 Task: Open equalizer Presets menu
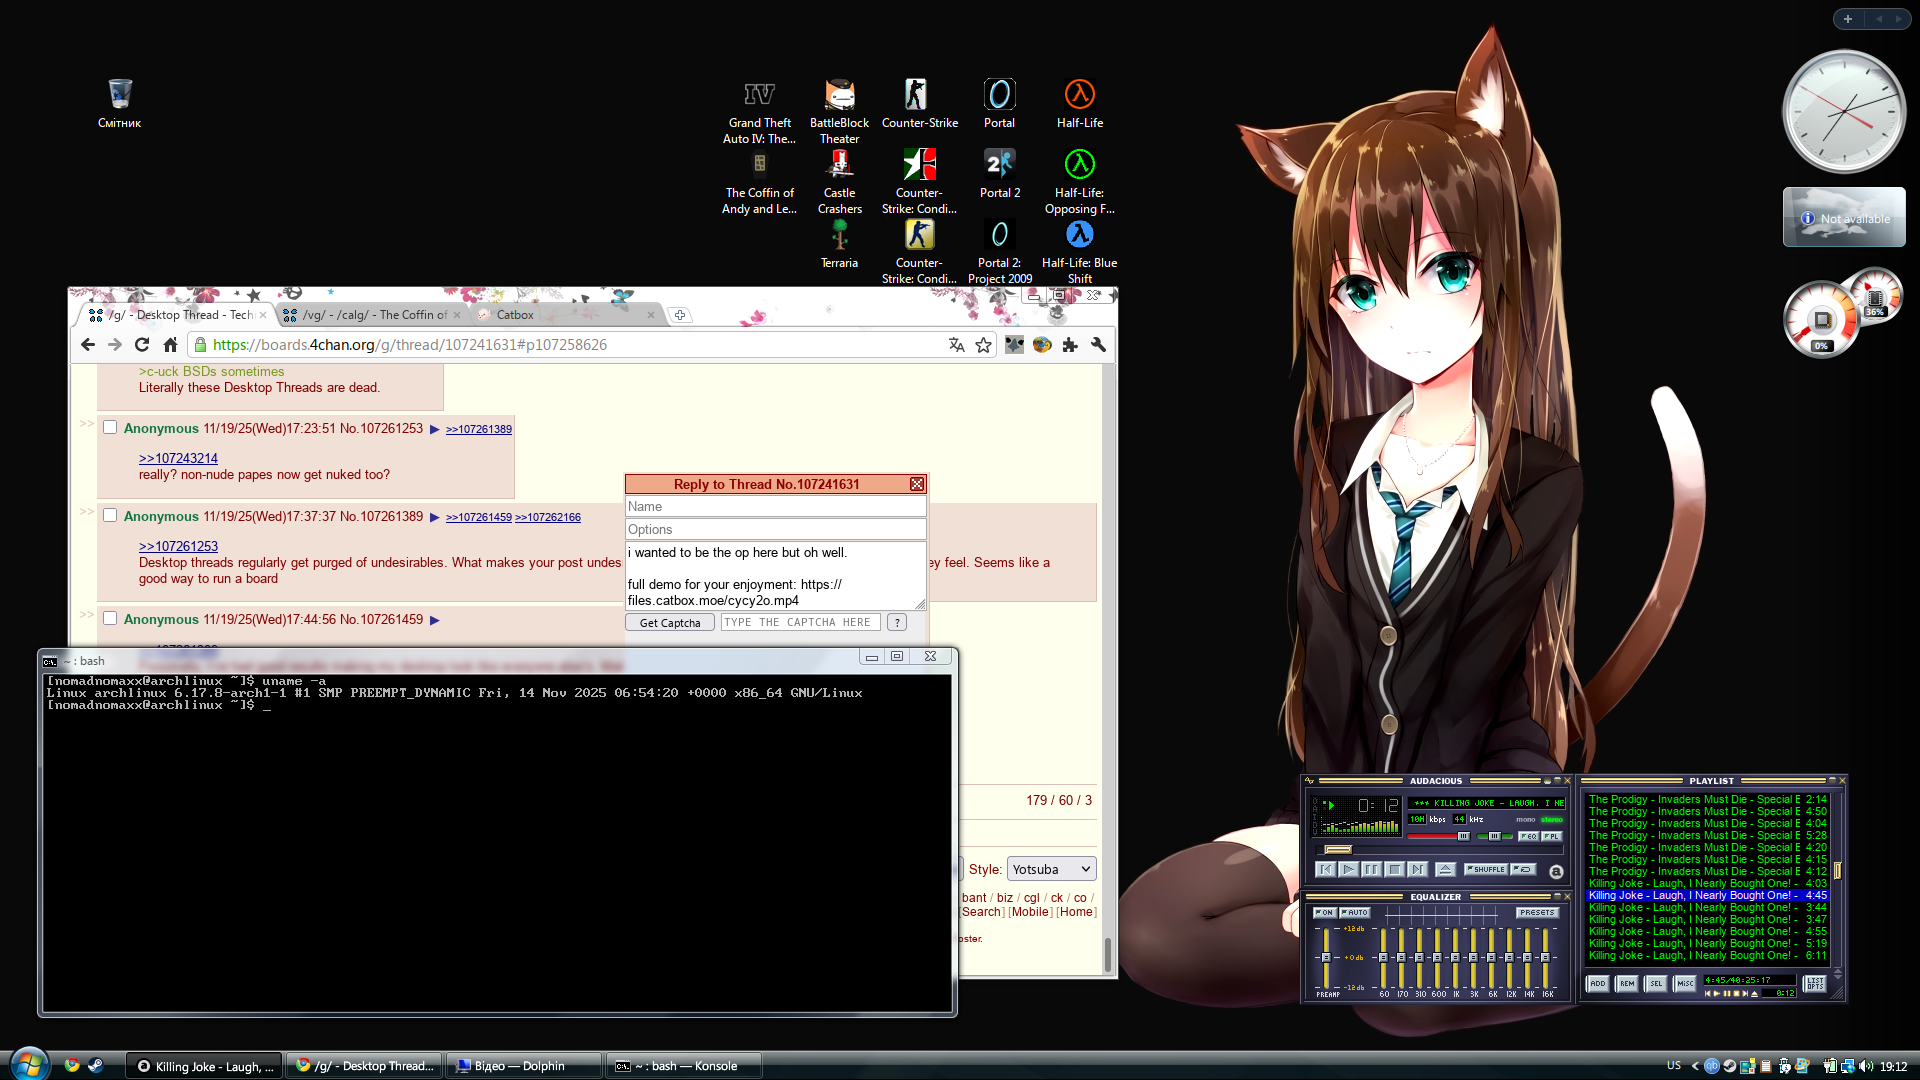(1536, 913)
